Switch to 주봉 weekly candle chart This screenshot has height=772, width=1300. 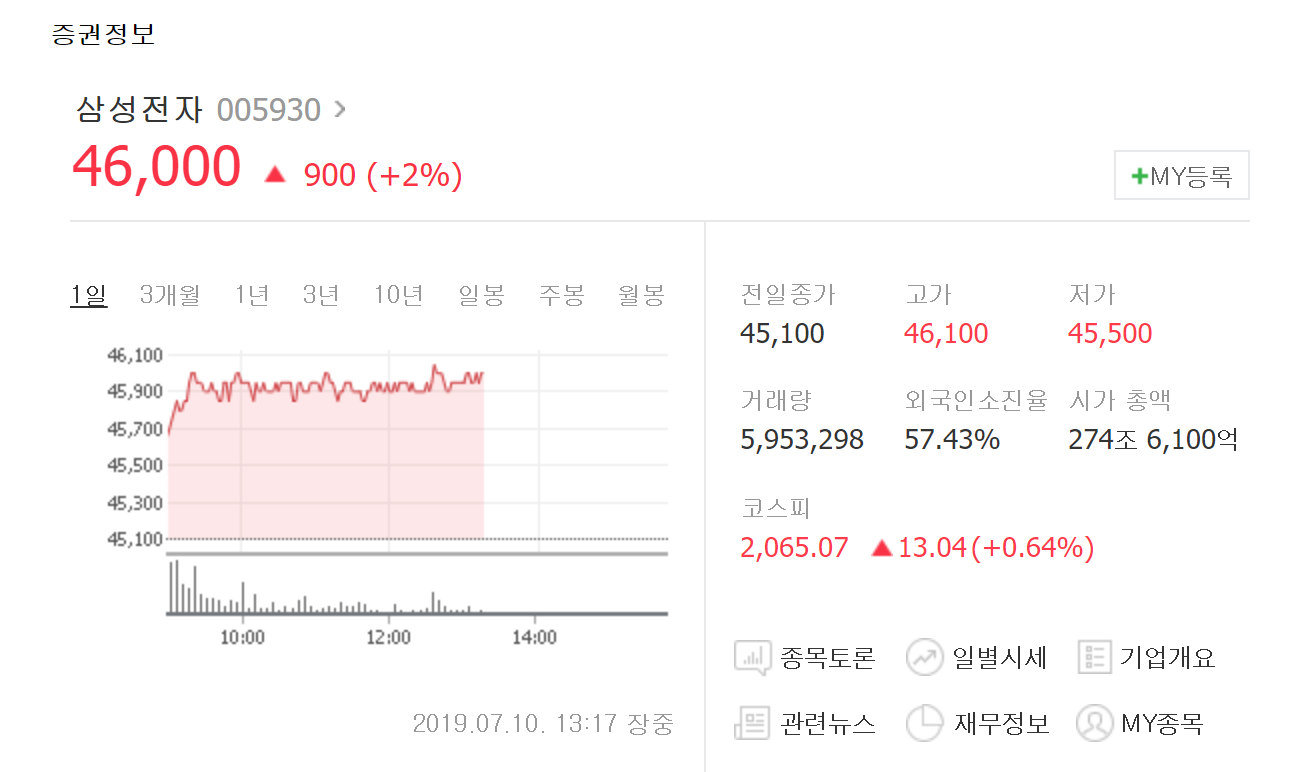click(562, 295)
